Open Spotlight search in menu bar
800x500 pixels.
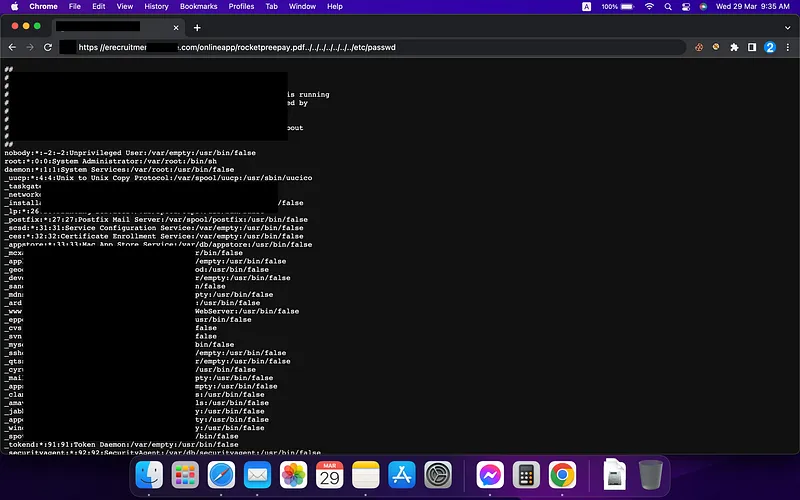(668, 7)
